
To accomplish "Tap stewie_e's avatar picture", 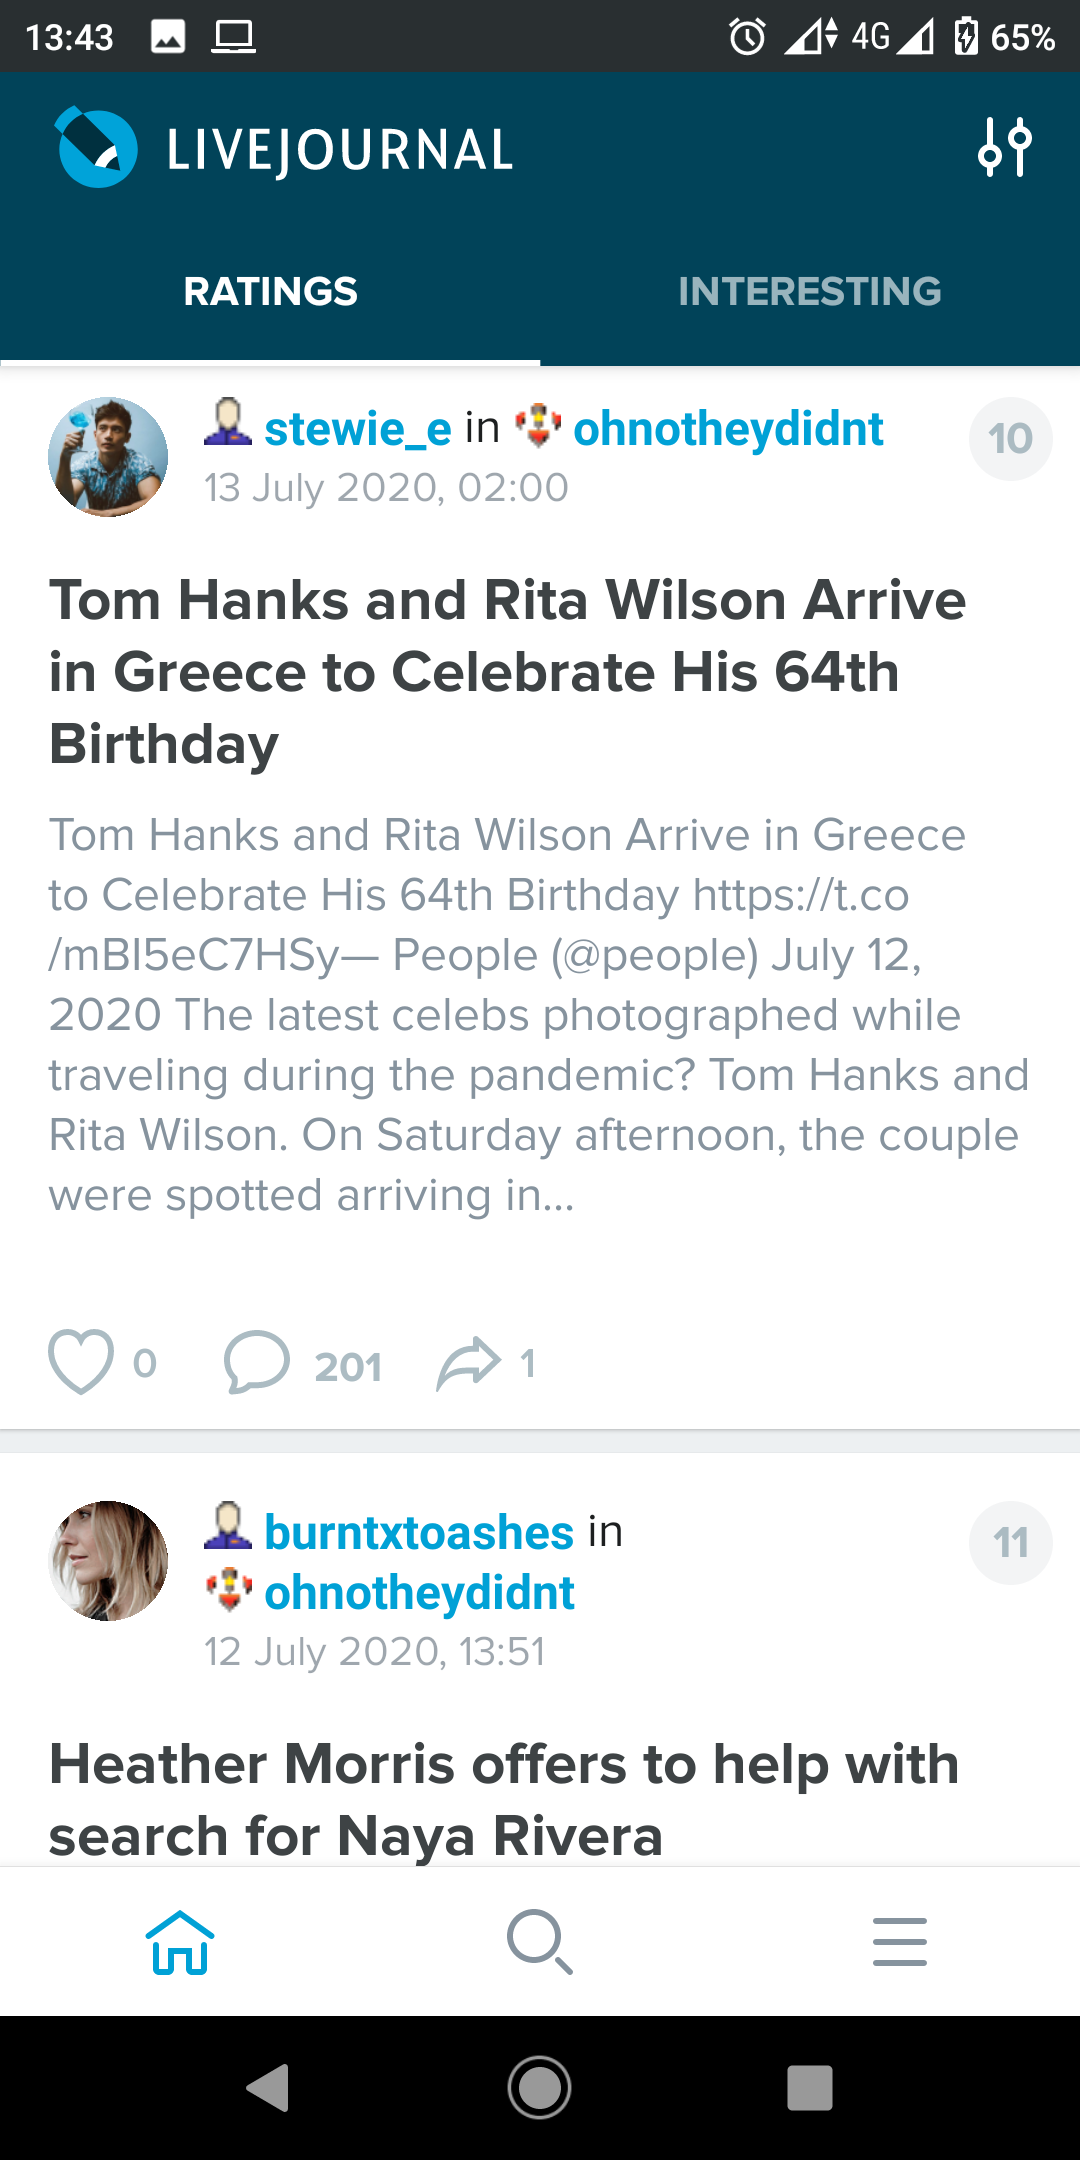I will click(108, 457).
